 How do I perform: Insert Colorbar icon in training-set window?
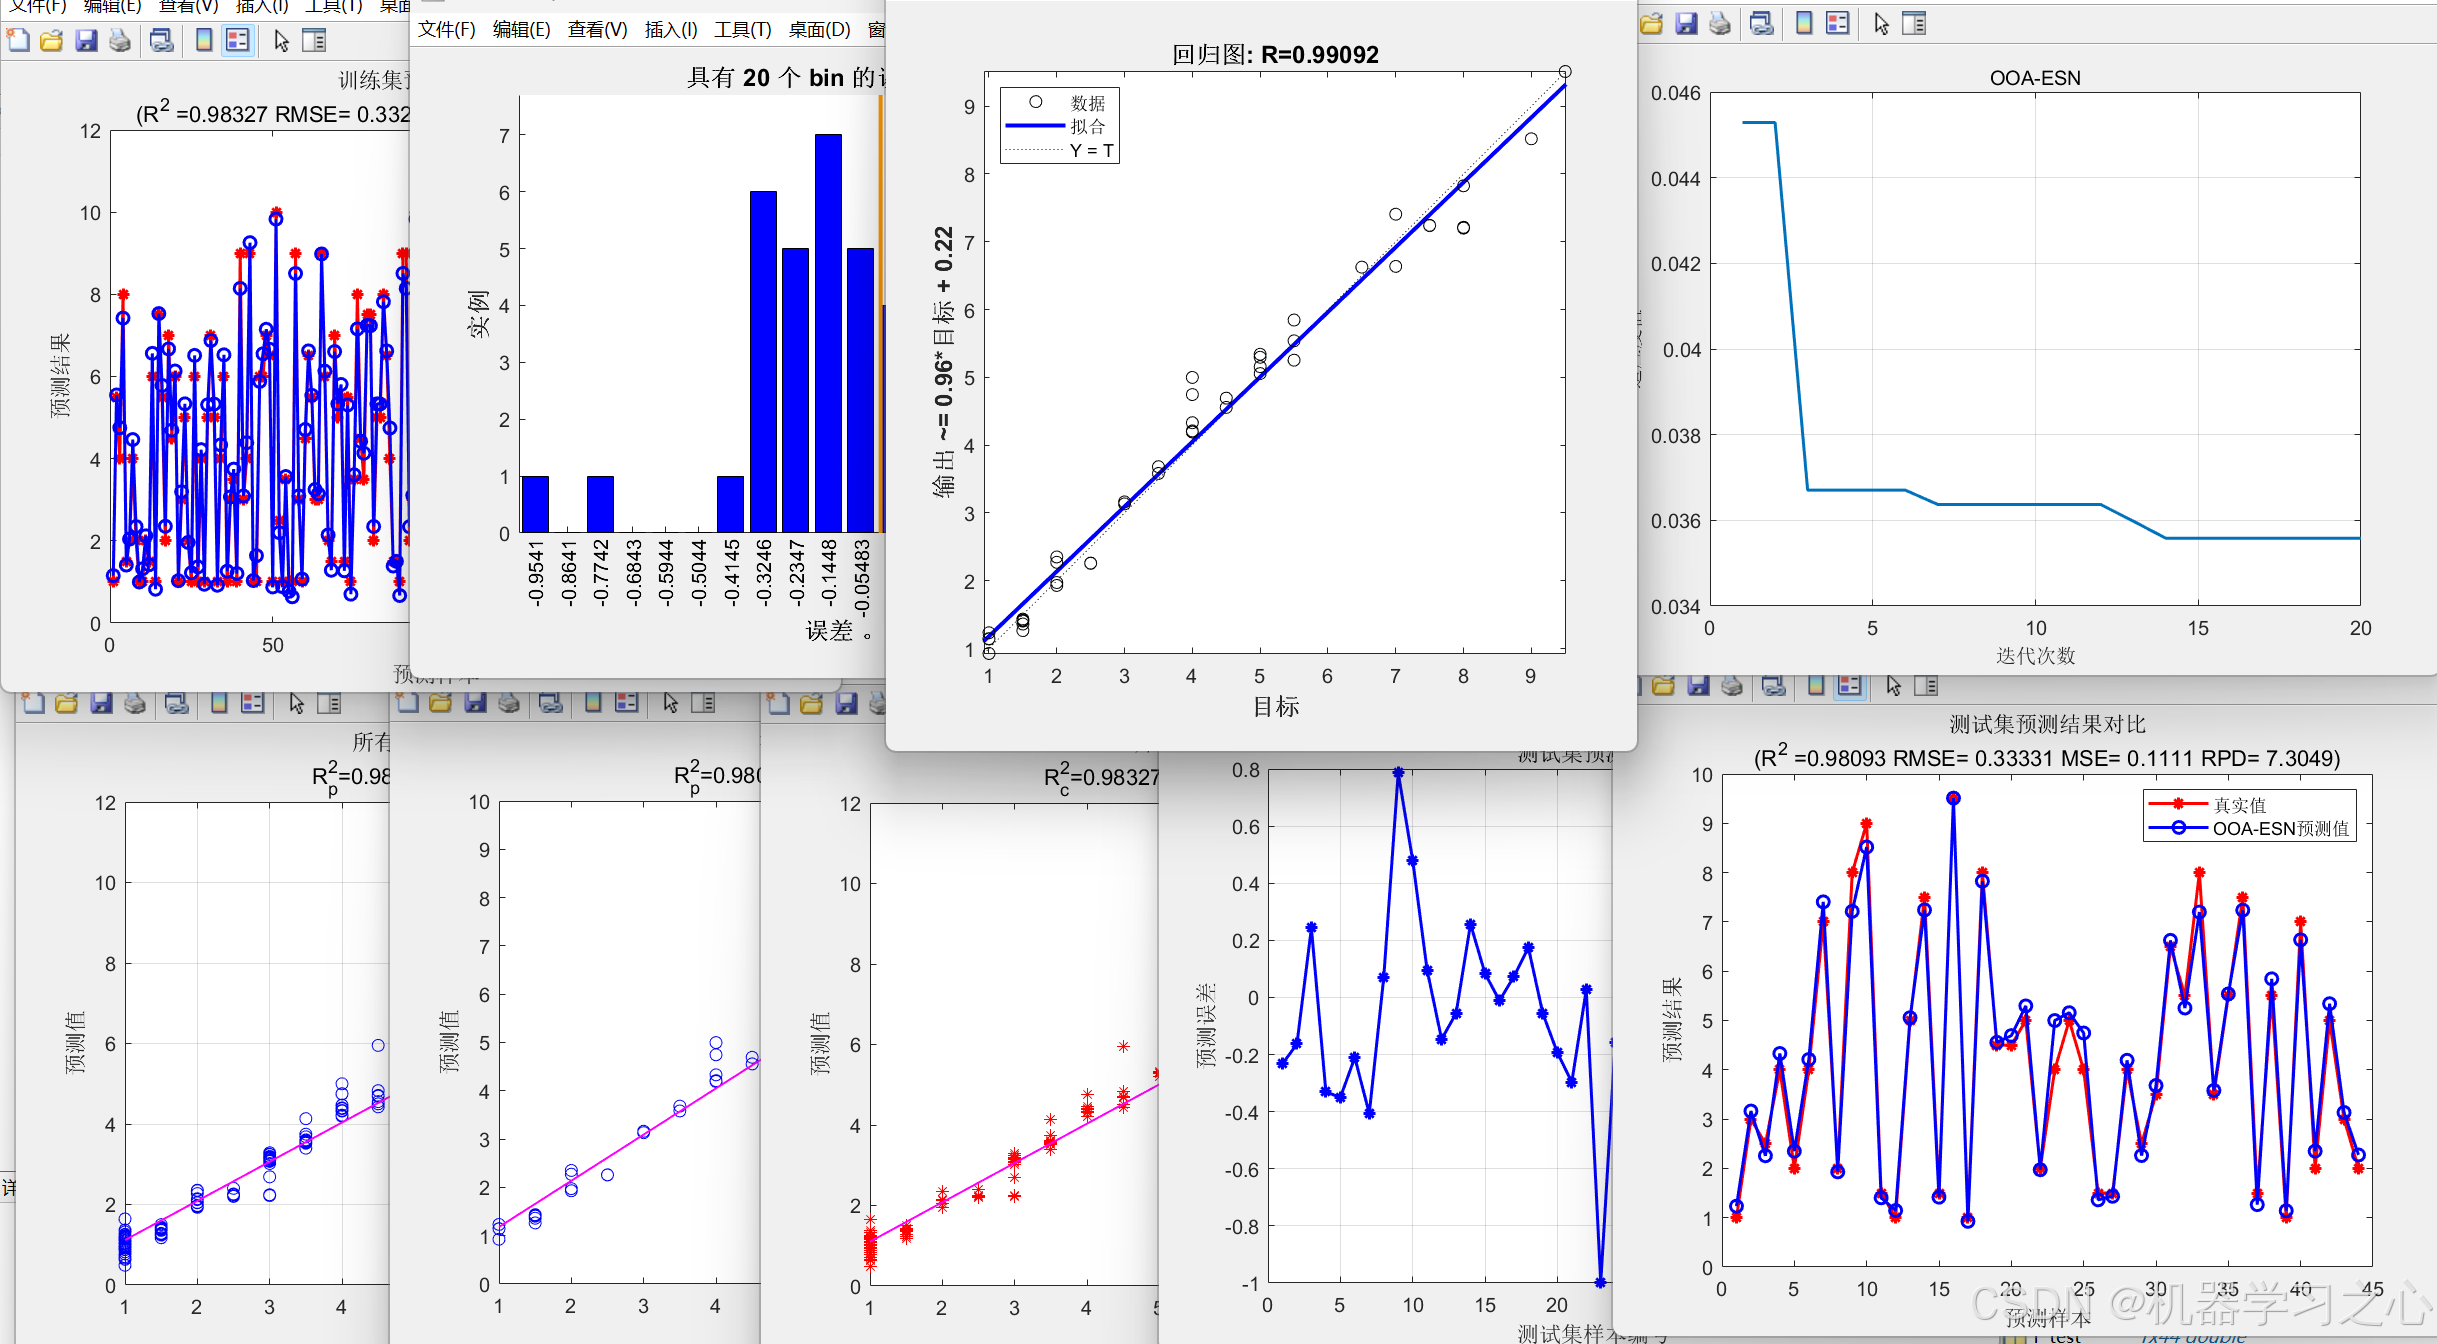tap(204, 41)
